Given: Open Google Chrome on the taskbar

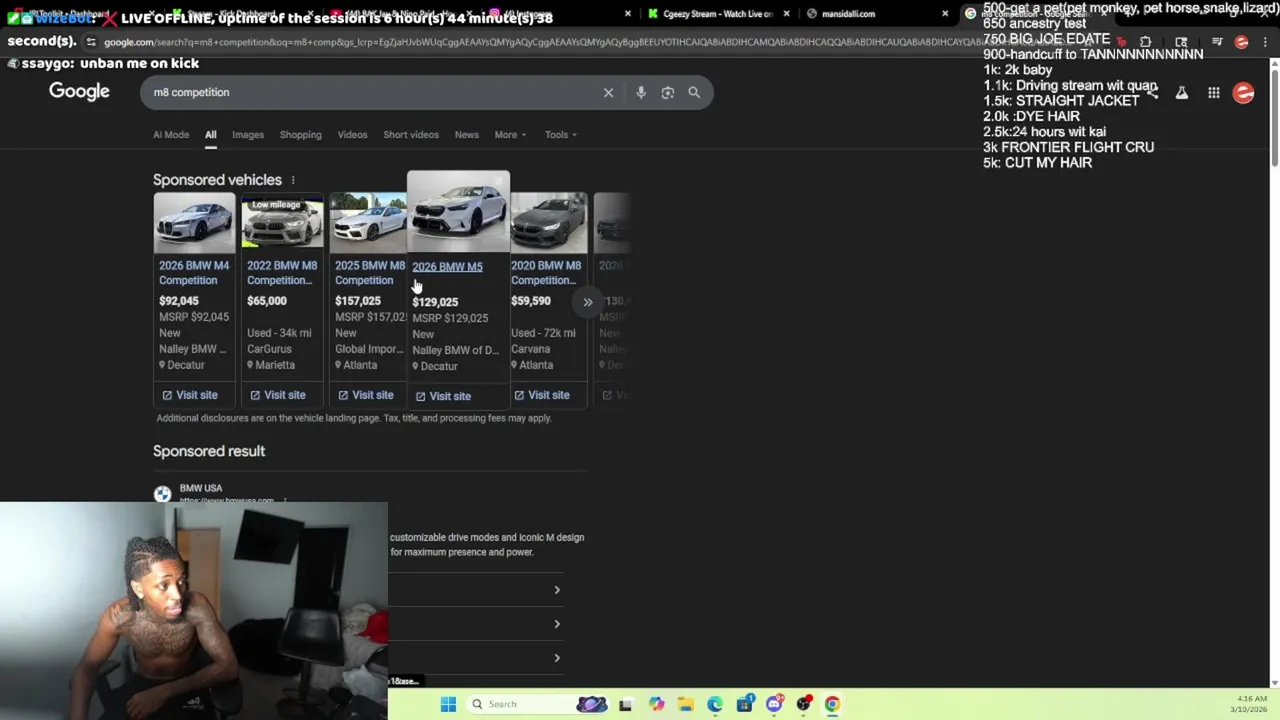Looking at the screenshot, I should [x=832, y=704].
